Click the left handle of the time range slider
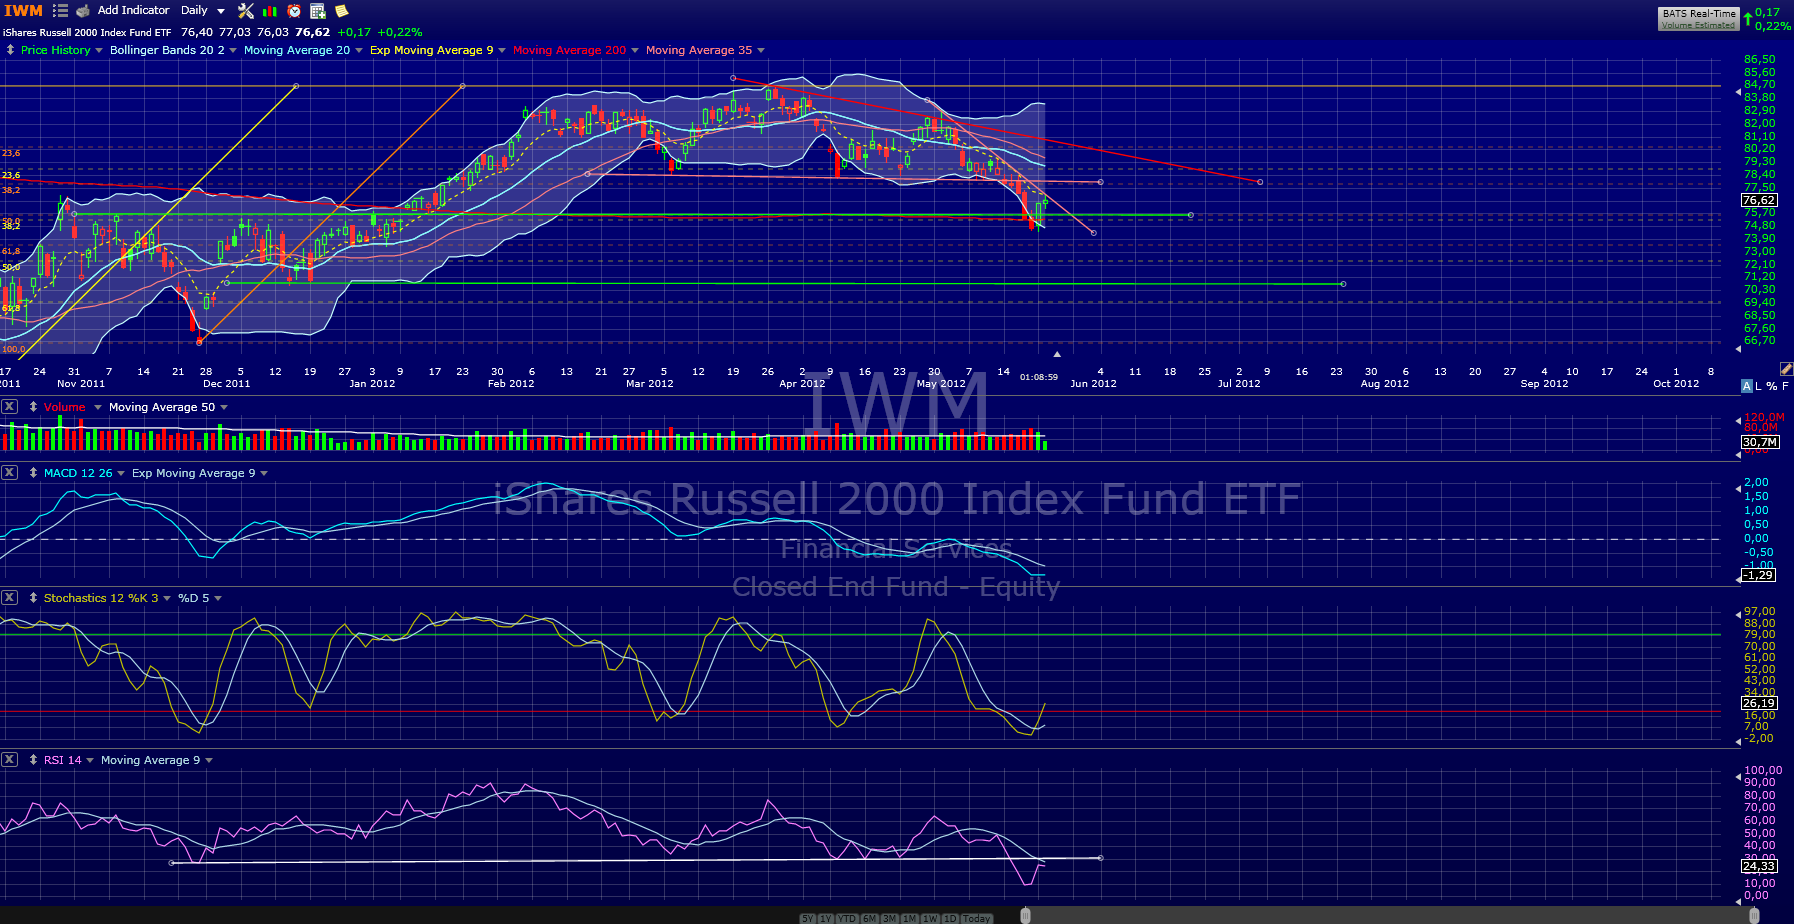Screen dimensions: 1794x924 pyautogui.click(x=1025, y=915)
